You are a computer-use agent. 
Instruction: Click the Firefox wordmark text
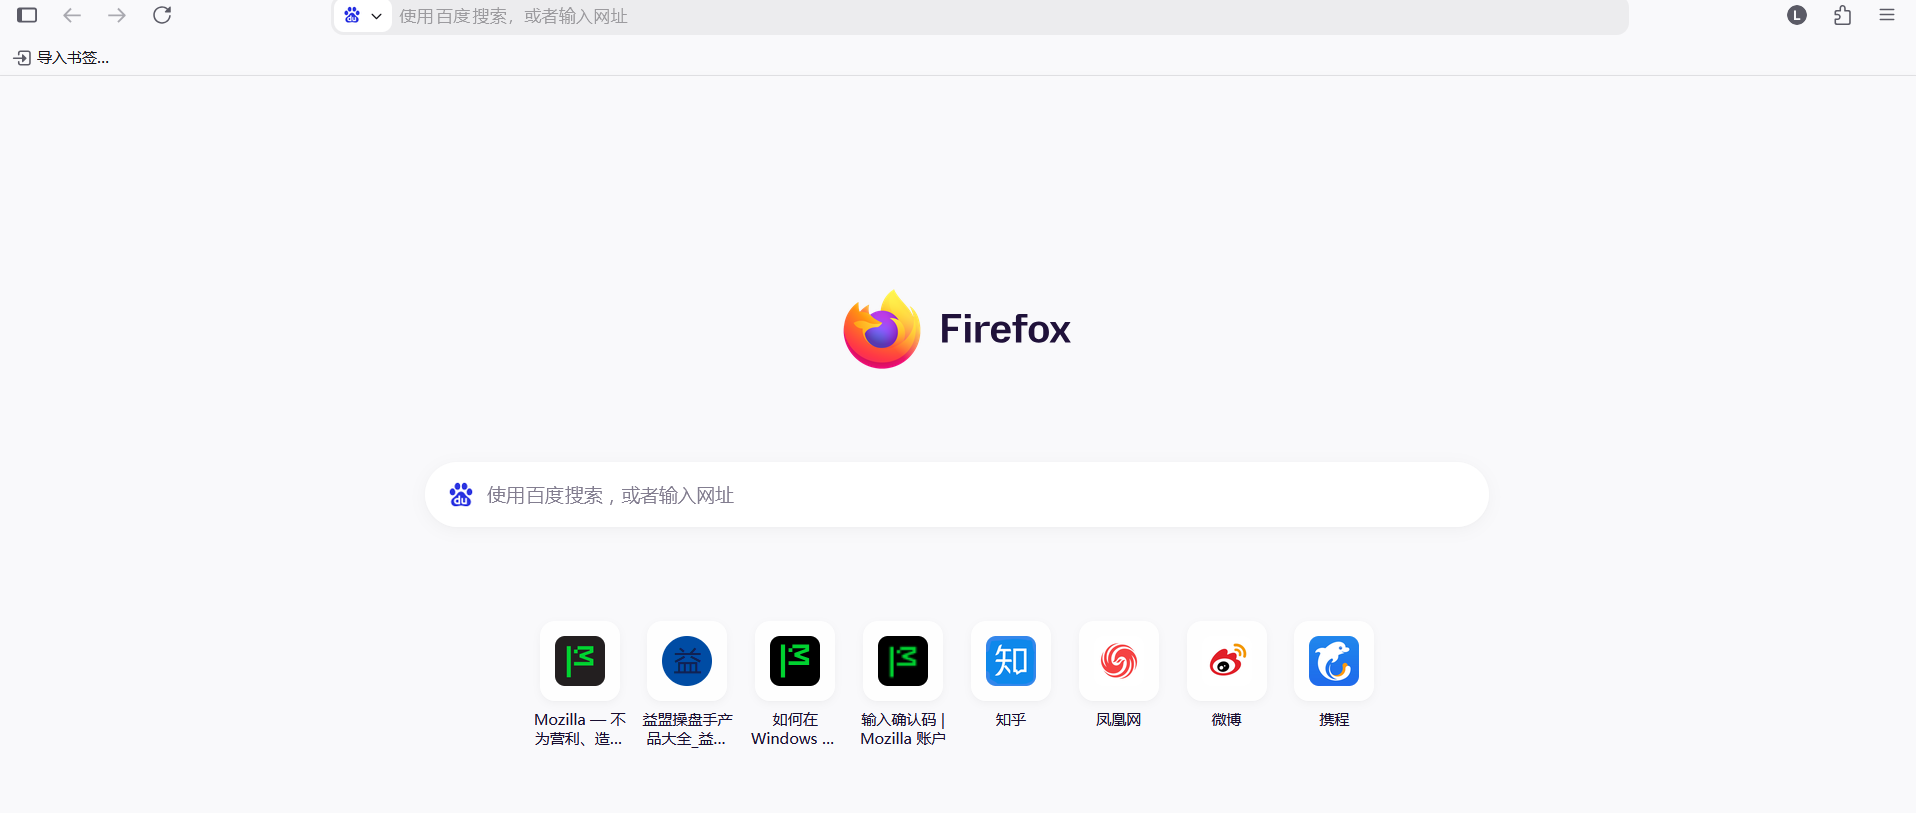1005,329
